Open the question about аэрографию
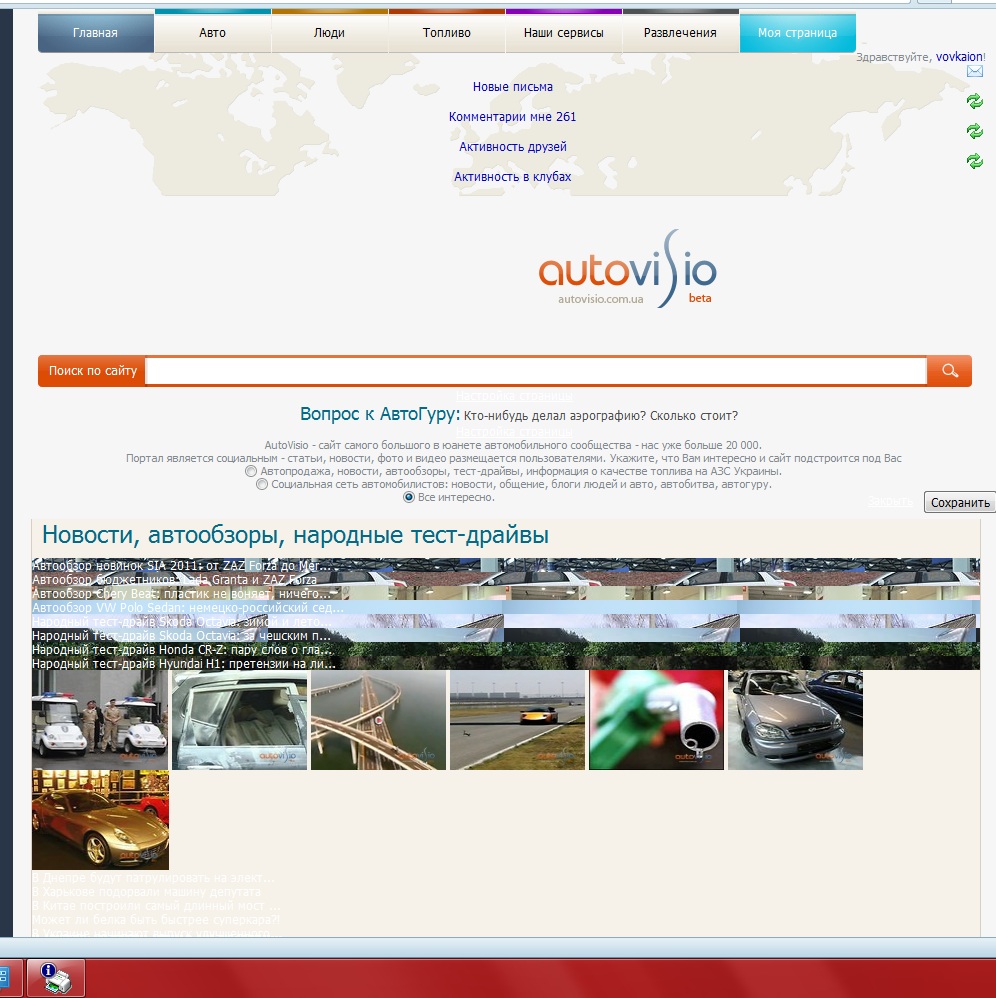This screenshot has height=998, width=996. 601,416
